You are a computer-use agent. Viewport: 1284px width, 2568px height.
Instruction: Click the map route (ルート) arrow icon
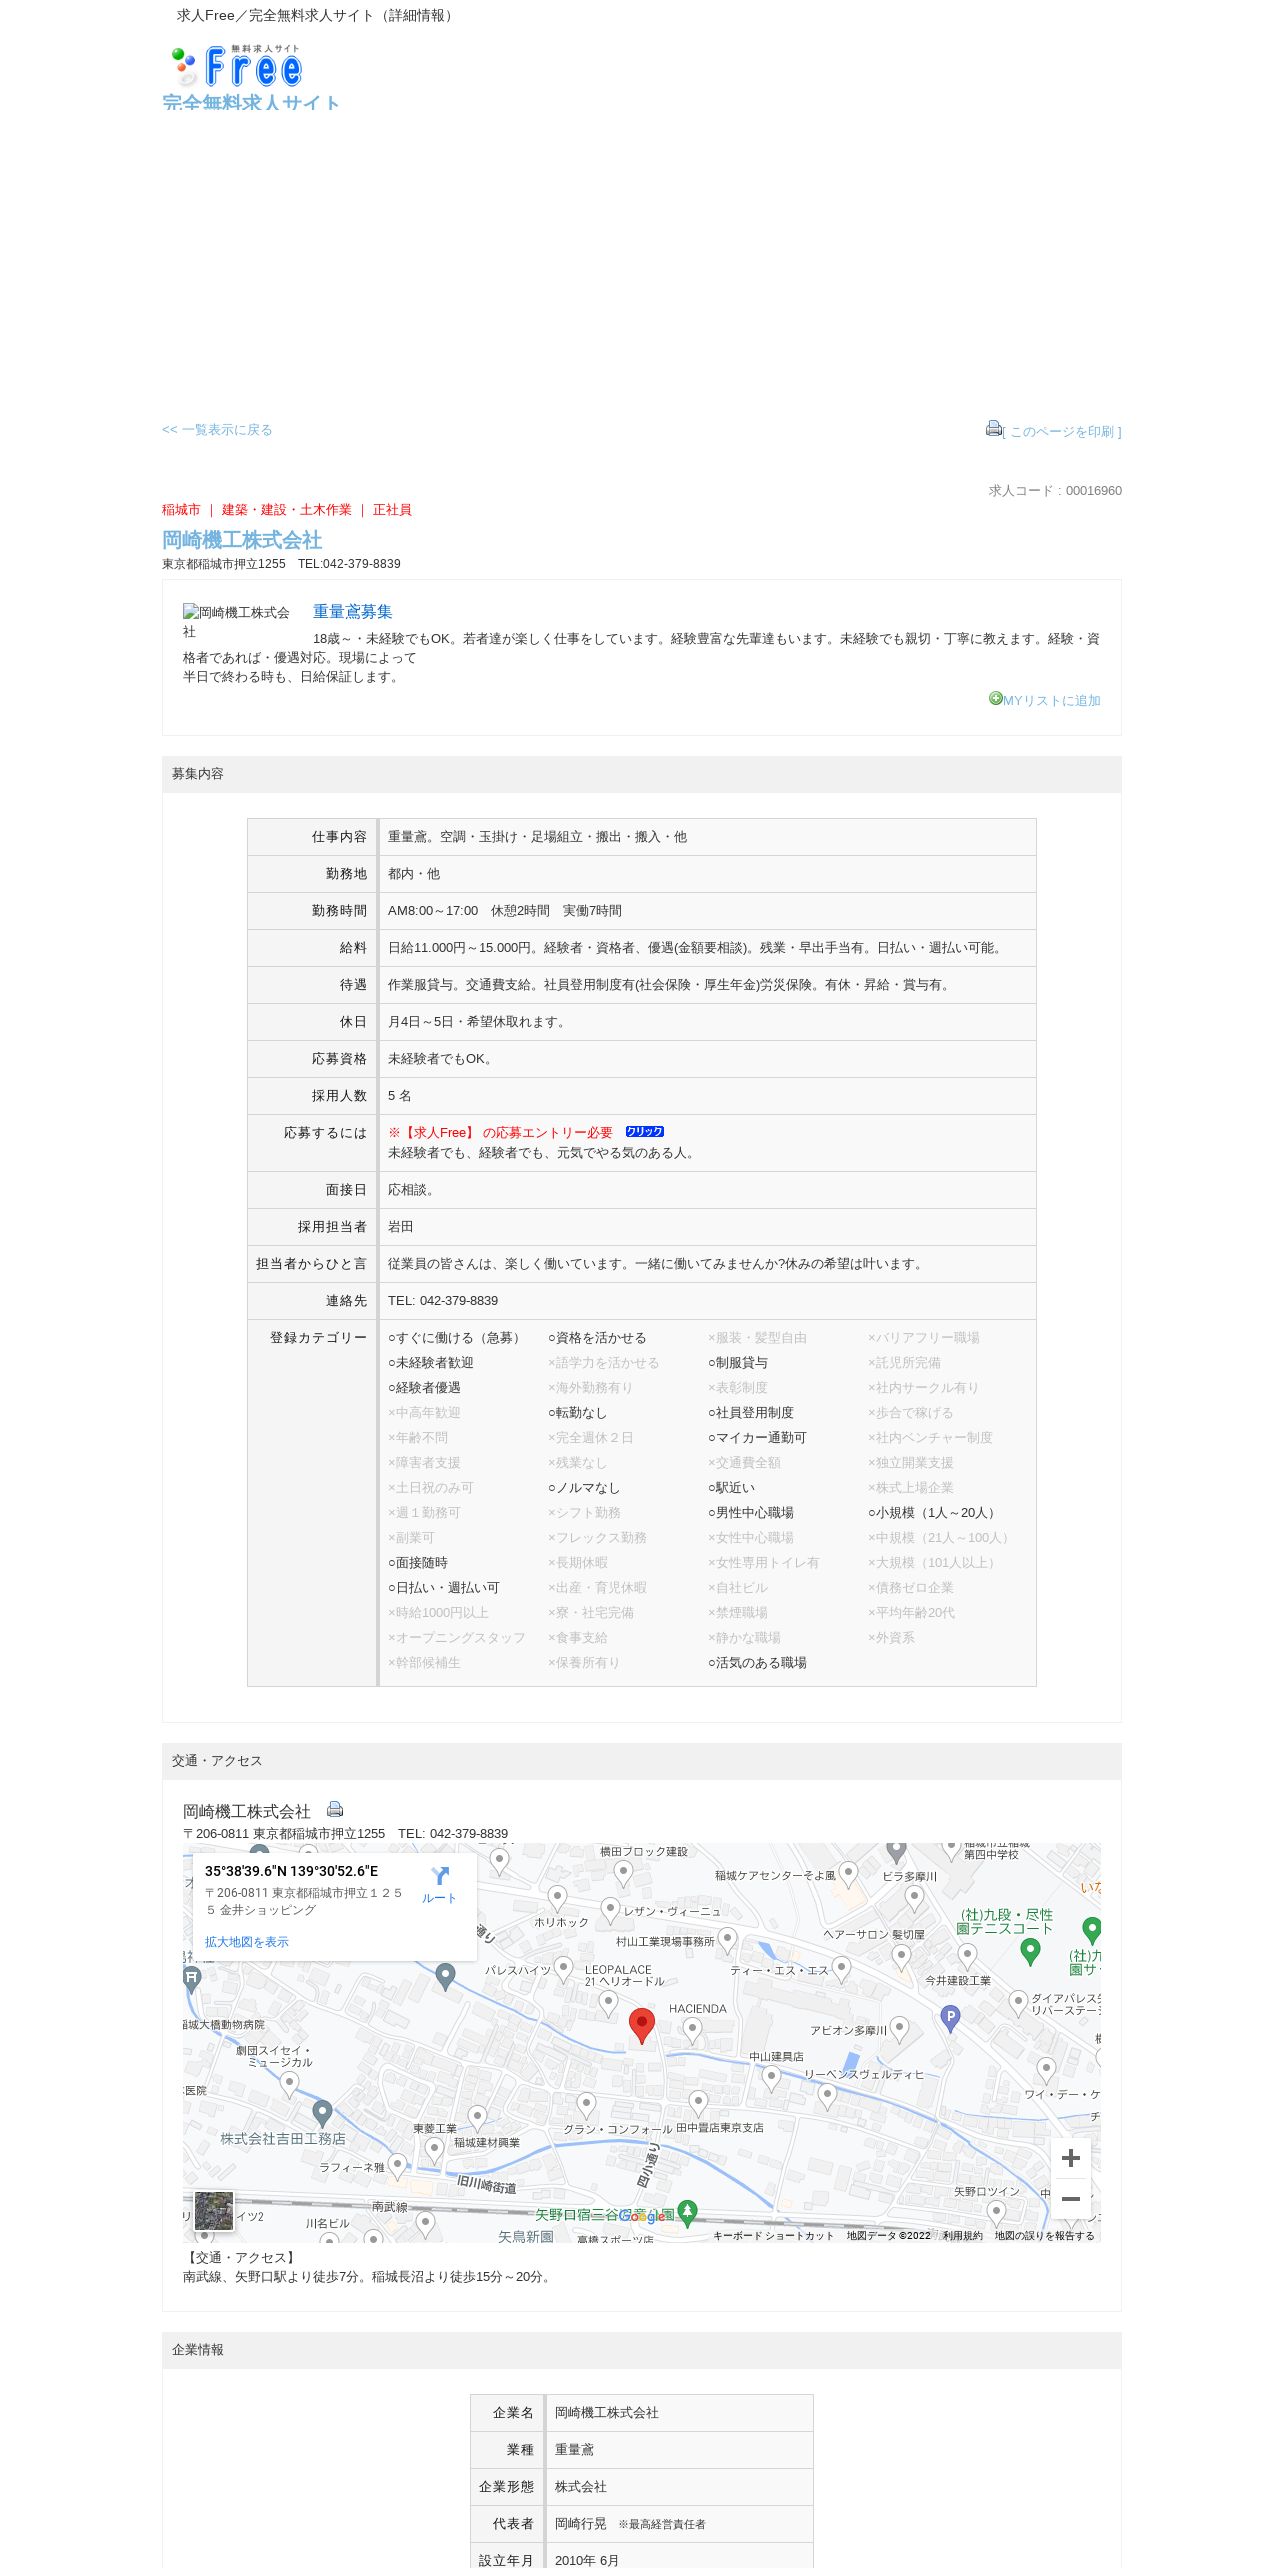[x=439, y=1876]
